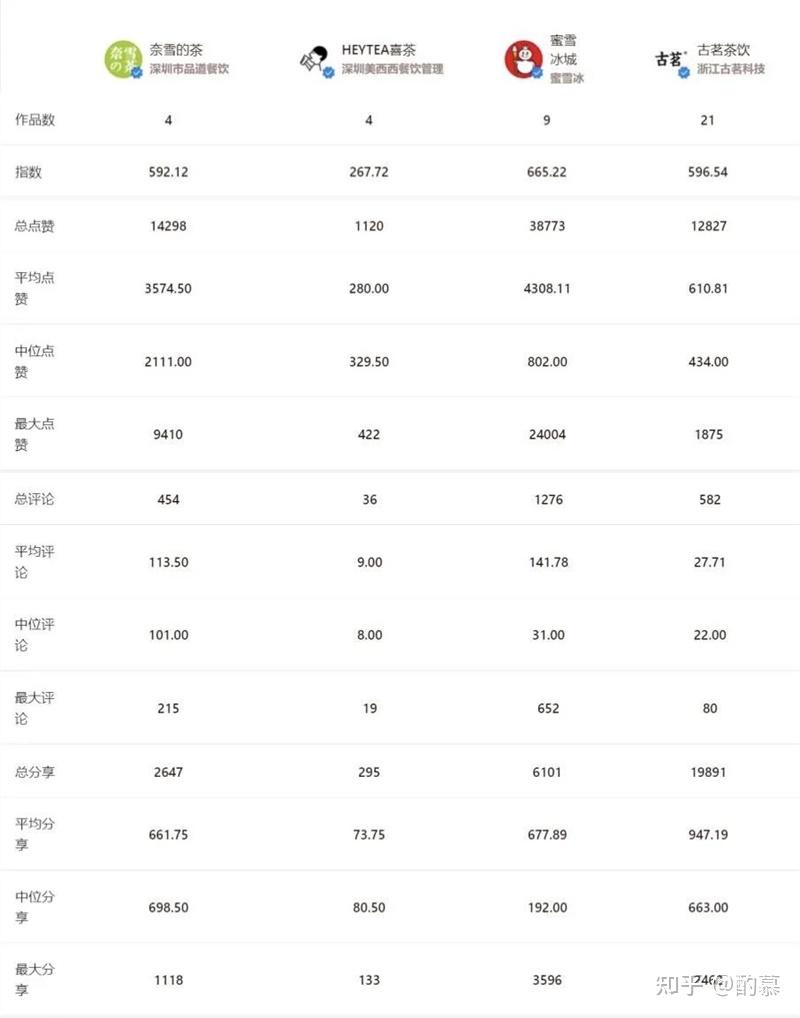The width and height of the screenshot is (800, 1018).
Task: Click the 奈雪的茶 green logo
Action: 123,59
